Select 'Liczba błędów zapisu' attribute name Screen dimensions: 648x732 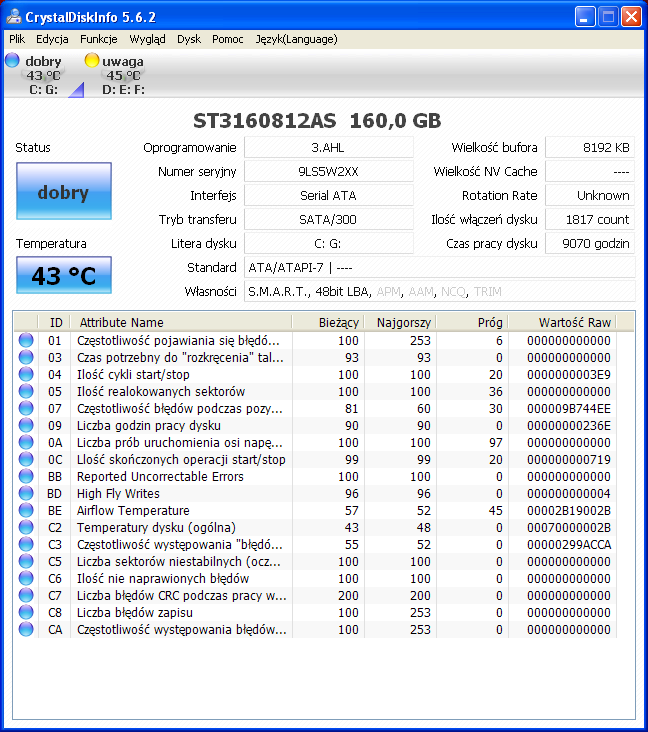pos(134,612)
